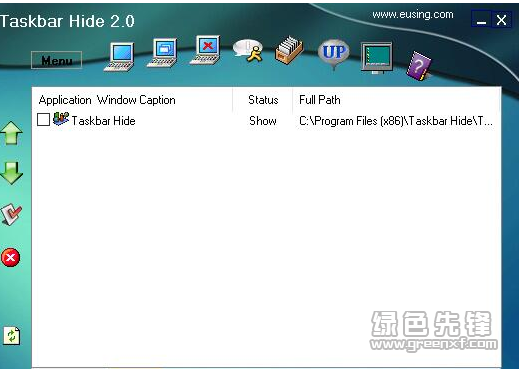Click the Status column header
The width and height of the screenshot is (519, 369).
263,100
